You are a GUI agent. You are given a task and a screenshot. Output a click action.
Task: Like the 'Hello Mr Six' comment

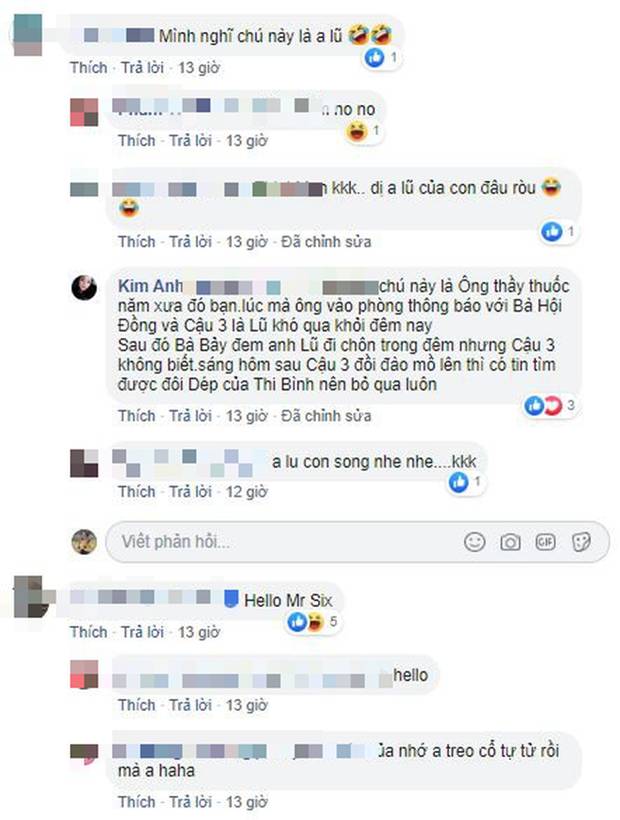pyautogui.click(x=88, y=632)
